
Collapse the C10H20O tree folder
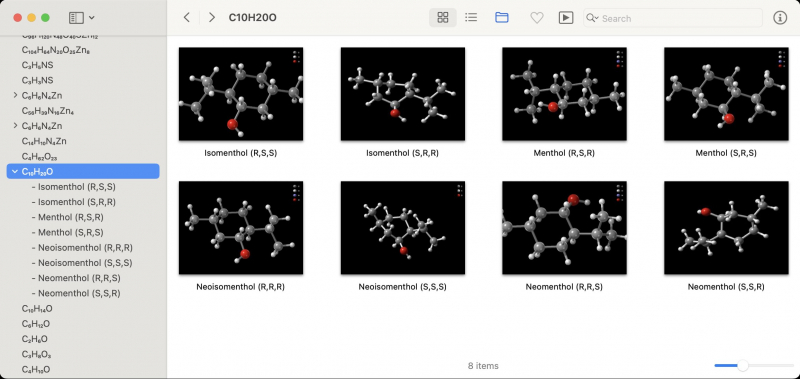click(15, 172)
